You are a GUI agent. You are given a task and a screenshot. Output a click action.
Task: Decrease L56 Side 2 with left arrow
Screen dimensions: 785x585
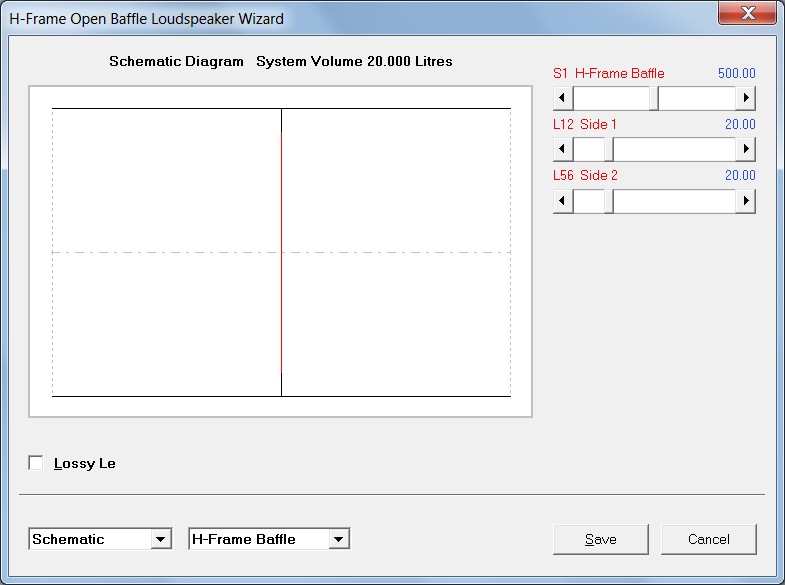click(563, 201)
